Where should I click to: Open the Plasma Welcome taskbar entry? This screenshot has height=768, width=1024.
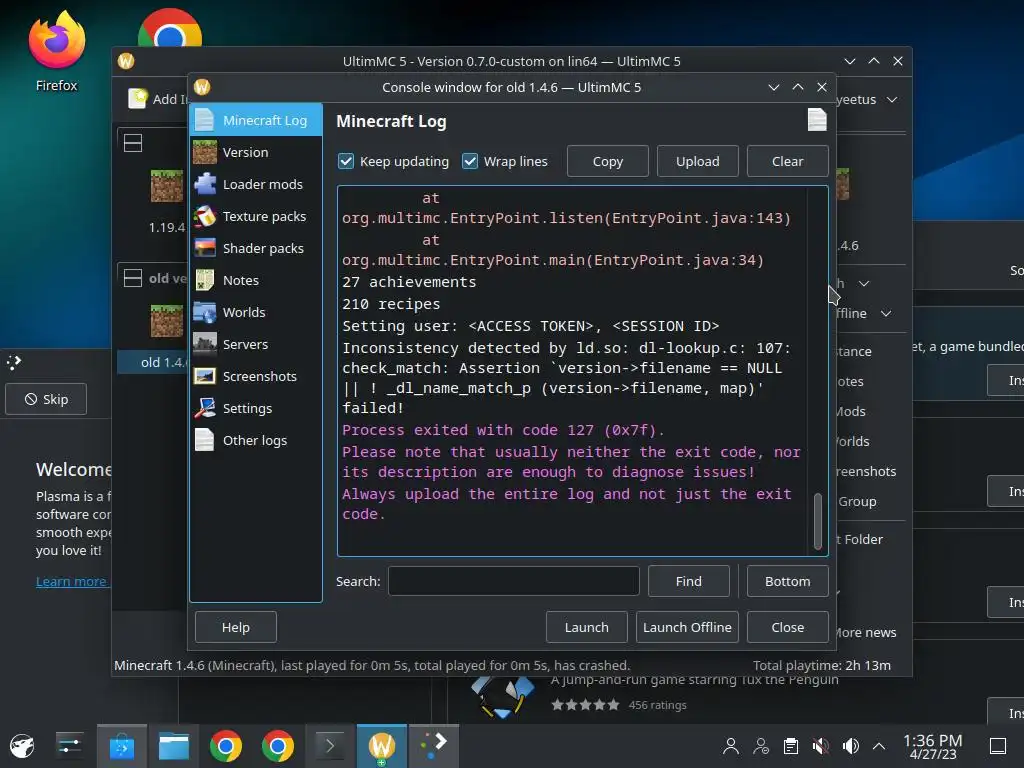[x=434, y=746]
